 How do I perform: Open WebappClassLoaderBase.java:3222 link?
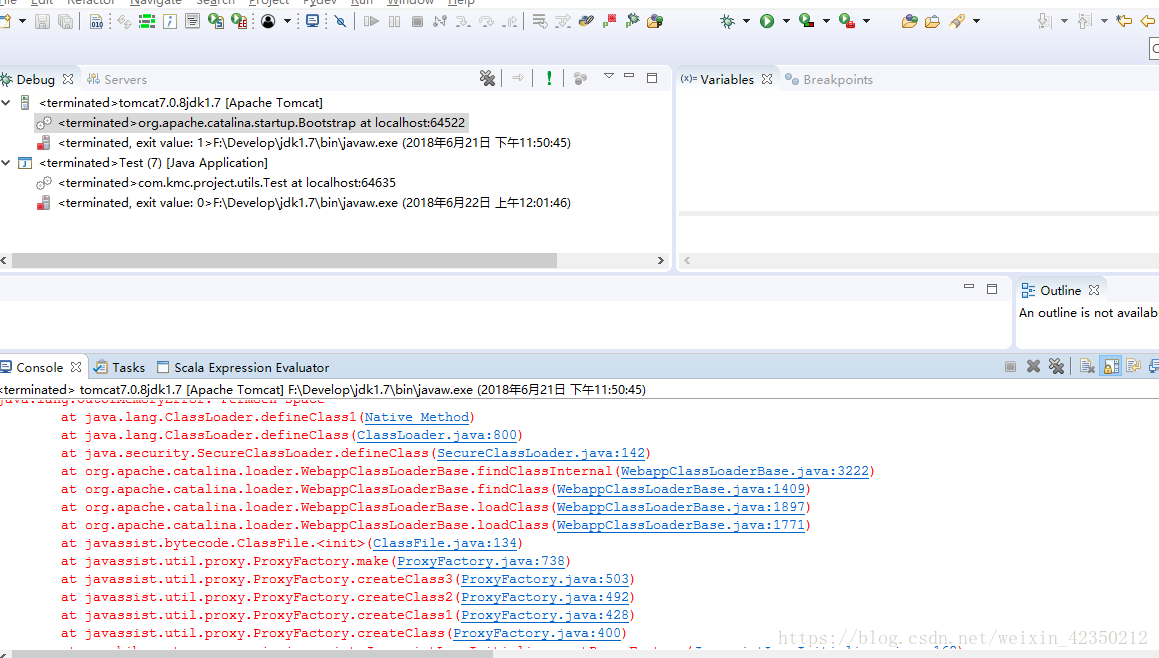point(745,471)
